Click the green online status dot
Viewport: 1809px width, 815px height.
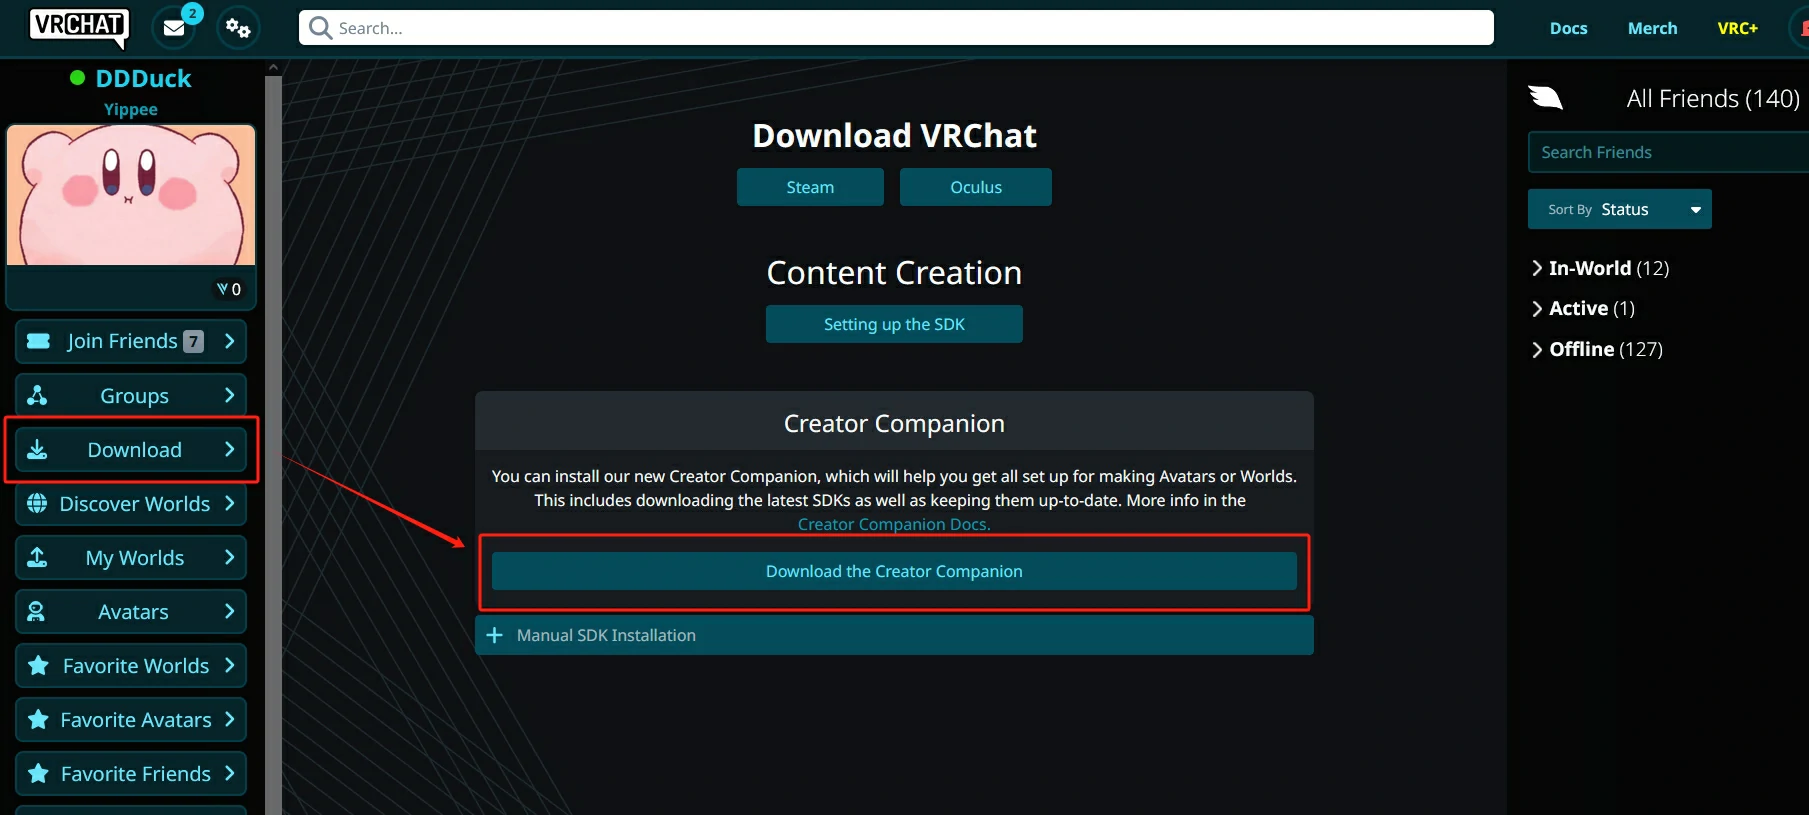(77, 78)
